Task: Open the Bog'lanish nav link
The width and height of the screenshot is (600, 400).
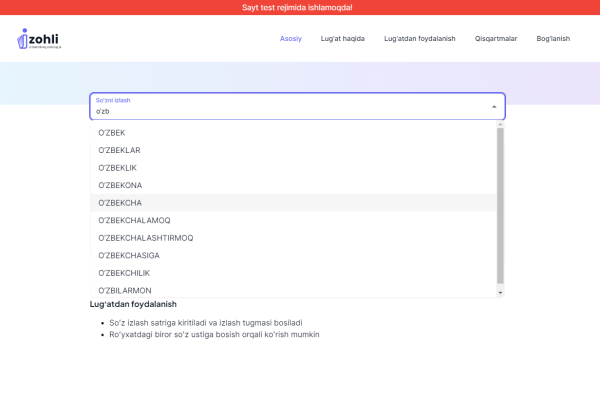Action: [553, 39]
